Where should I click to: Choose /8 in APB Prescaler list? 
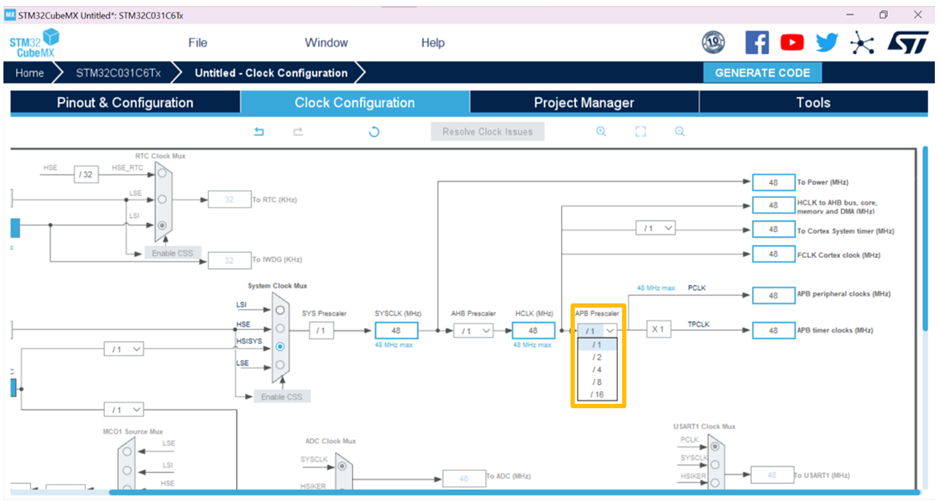point(597,382)
